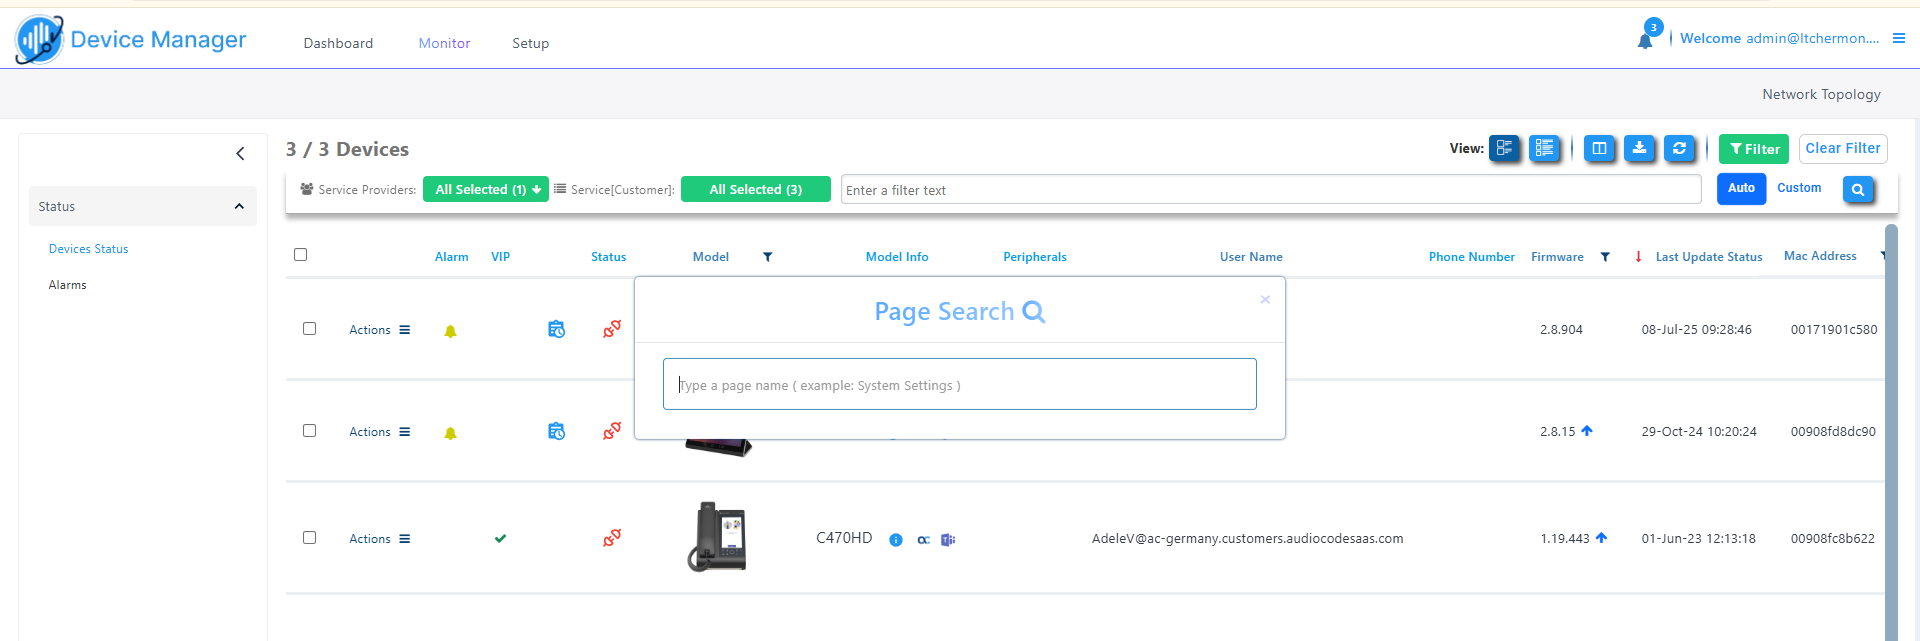Open the Service Providers All Selected dropdown

(486, 189)
